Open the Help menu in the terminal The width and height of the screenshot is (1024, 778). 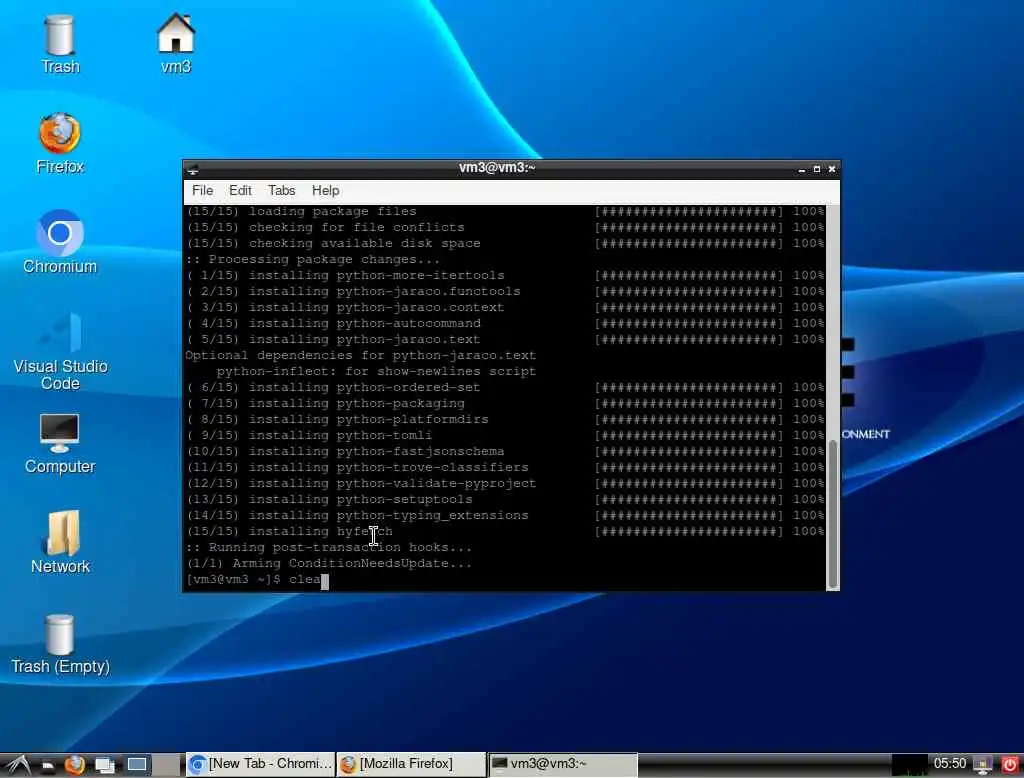point(325,191)
